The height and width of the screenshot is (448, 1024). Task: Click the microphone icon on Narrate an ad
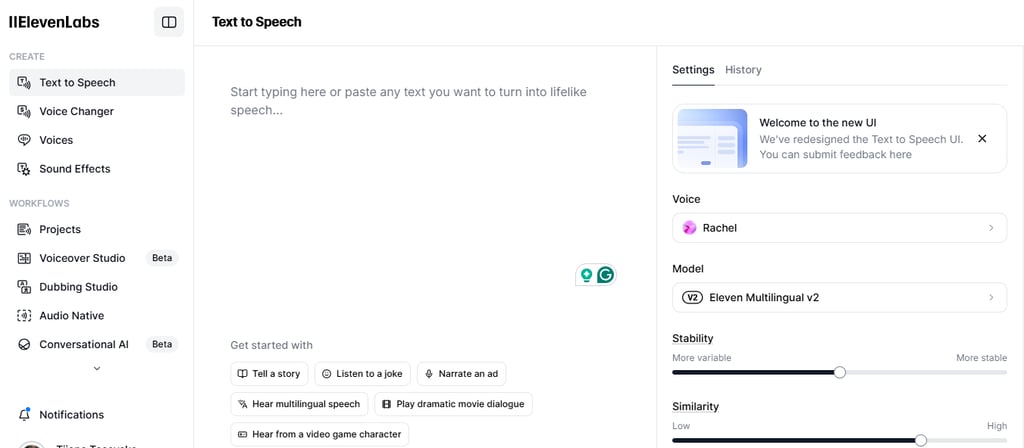pos(429,374)
